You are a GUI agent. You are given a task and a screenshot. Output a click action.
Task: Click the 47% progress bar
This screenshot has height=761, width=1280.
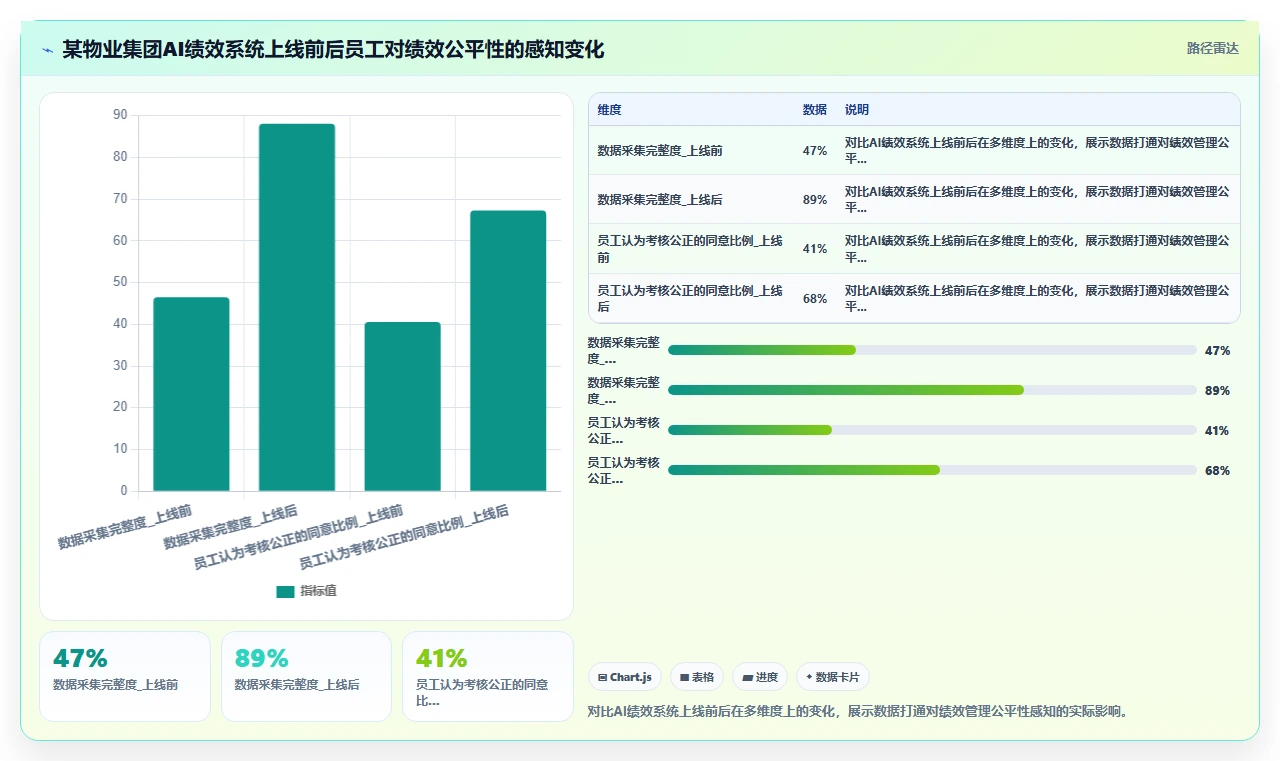pos(932,350)
